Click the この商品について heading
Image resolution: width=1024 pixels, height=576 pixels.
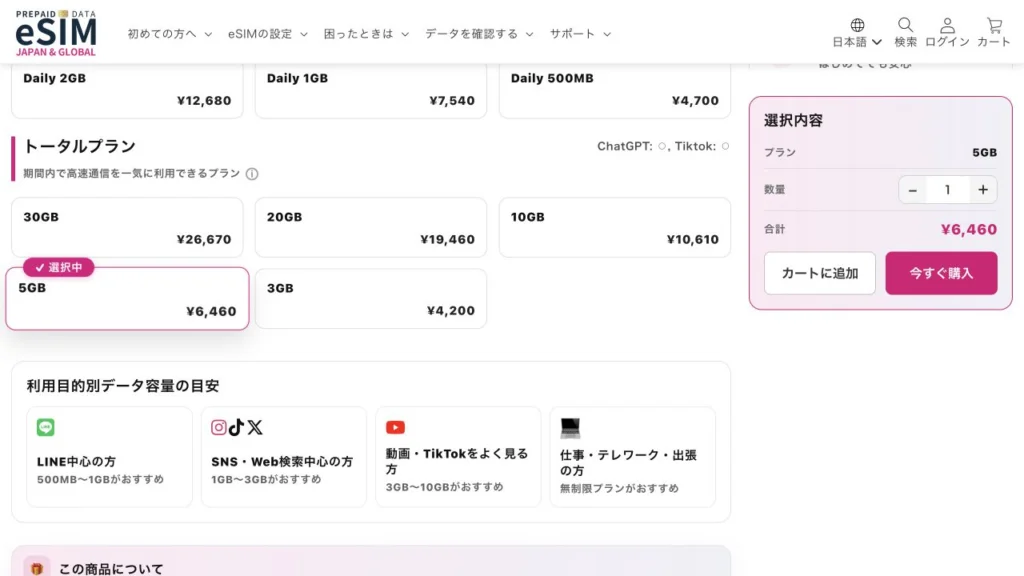[111, 569]
